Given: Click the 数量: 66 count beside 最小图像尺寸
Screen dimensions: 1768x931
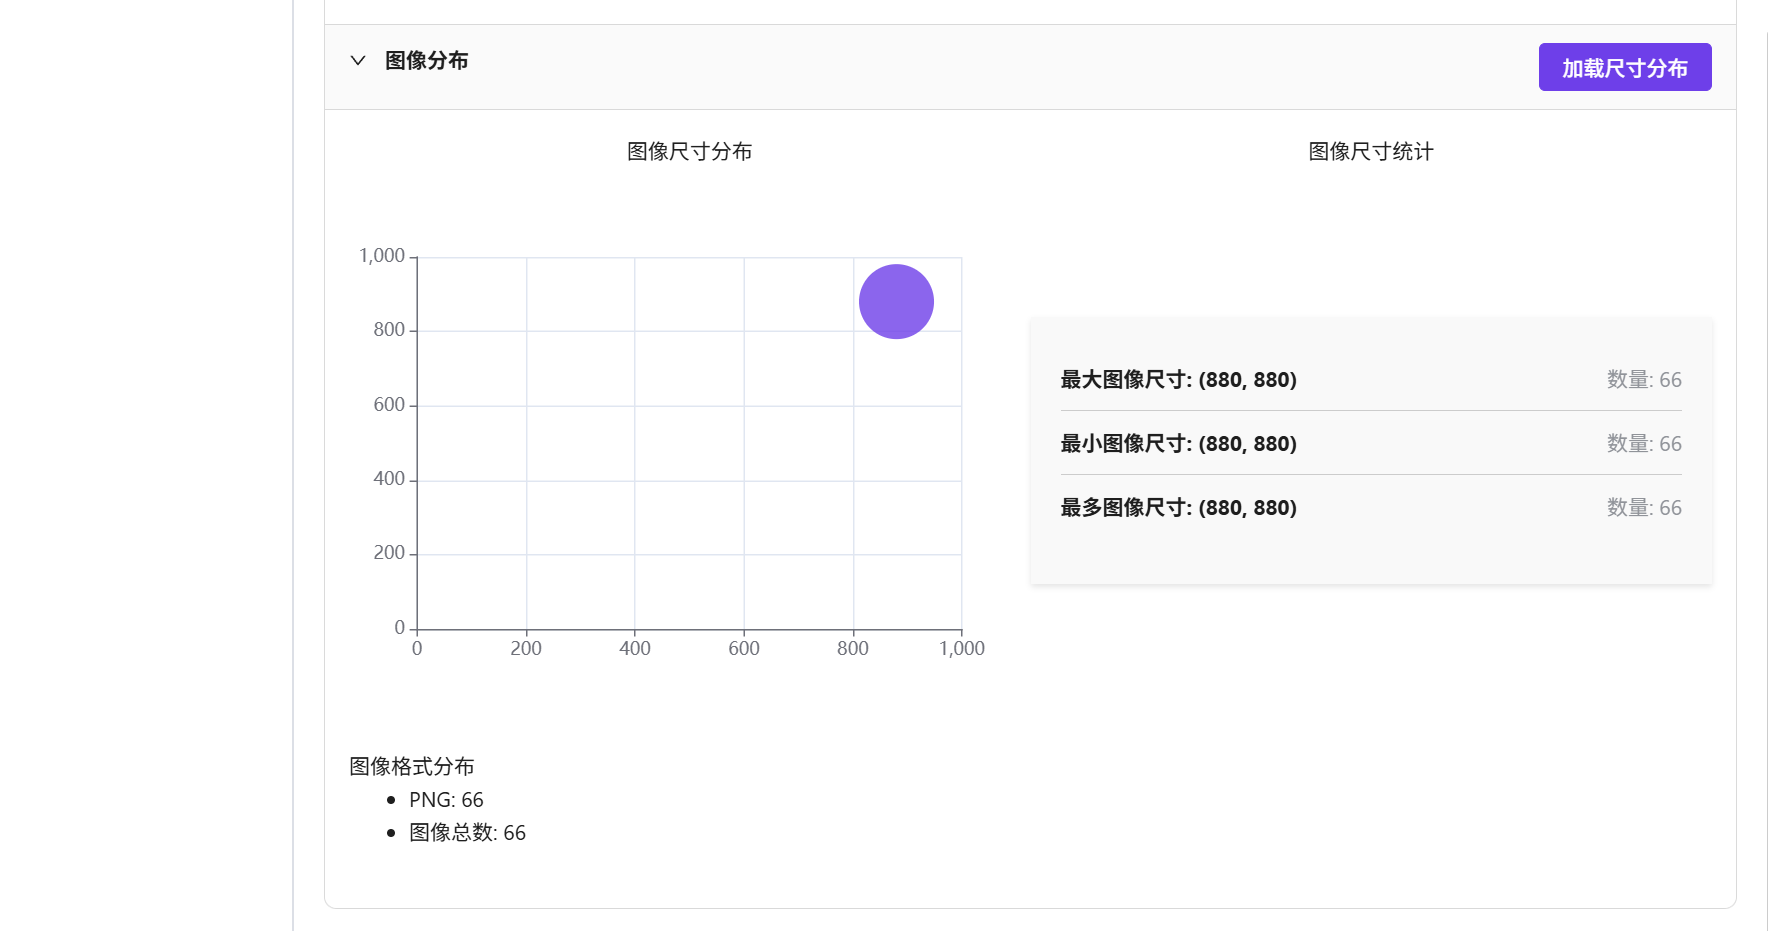Looking at the screenshot, I should click(x=1643, y=444).
